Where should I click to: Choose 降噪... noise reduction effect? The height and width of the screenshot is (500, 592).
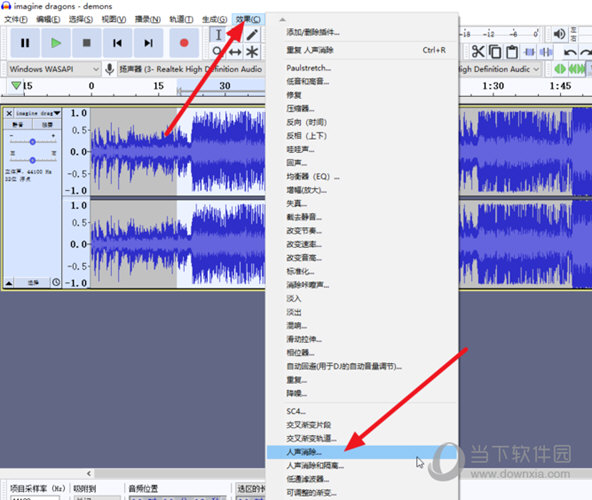(362, 394)
